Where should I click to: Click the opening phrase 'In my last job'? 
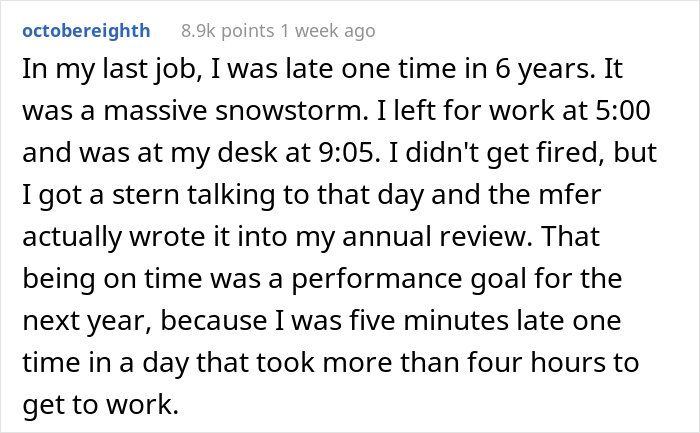[x=91, y=74]
